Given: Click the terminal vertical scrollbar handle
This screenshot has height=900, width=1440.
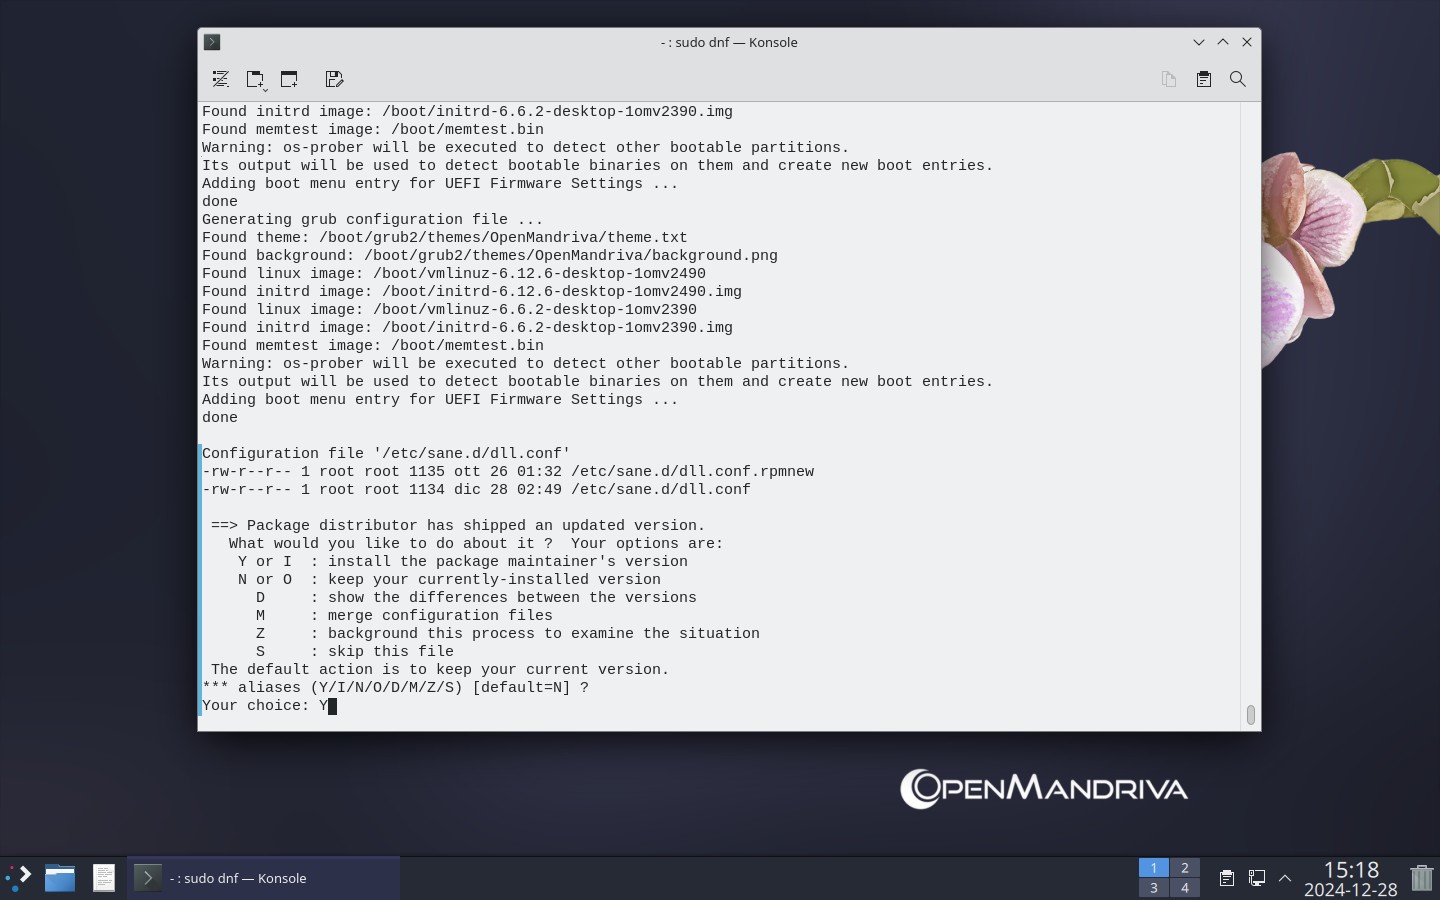Looking at the screenshot, I should [x=1250, y=714].
